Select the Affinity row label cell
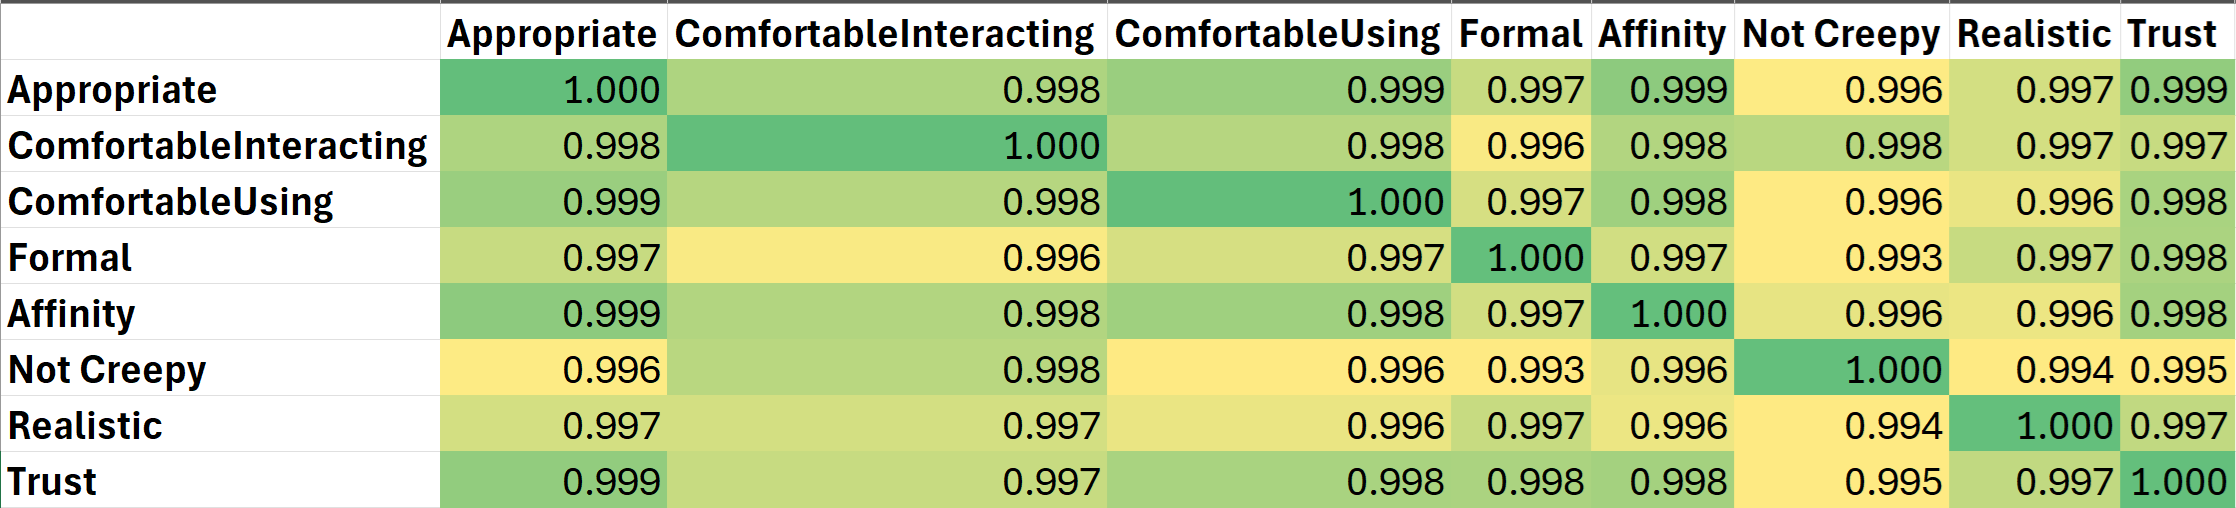 tap(220, 312)
